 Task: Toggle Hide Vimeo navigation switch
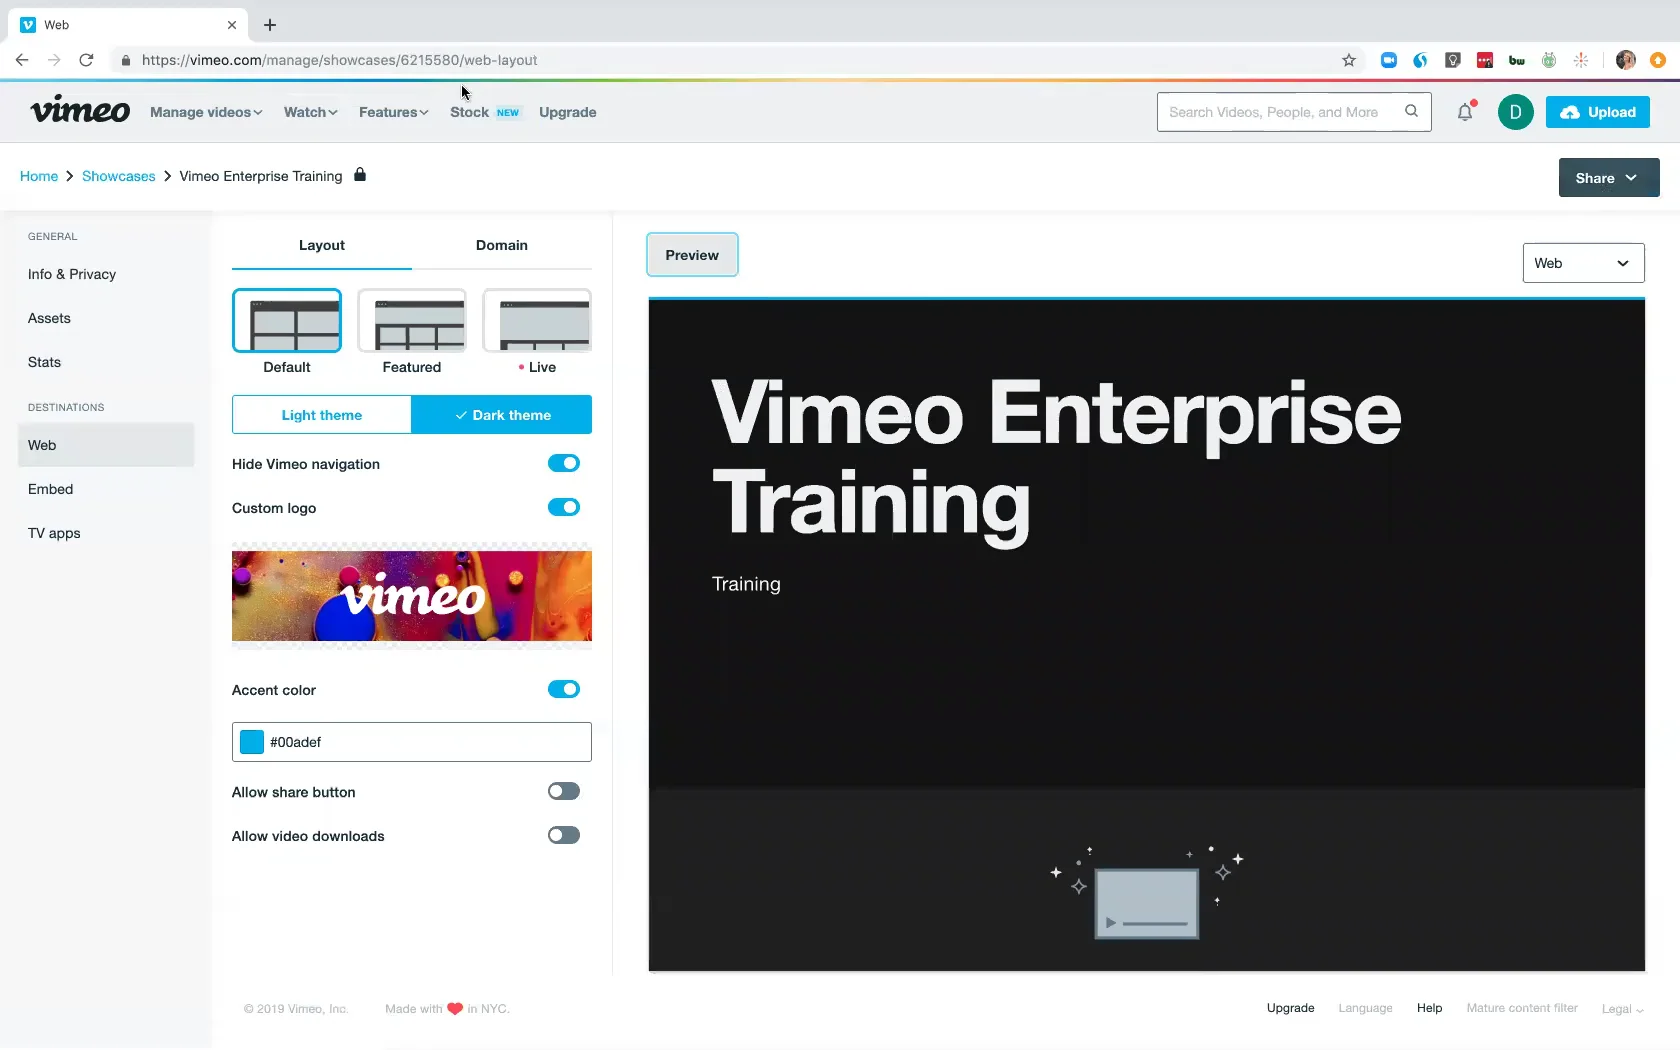pos(564,463)
